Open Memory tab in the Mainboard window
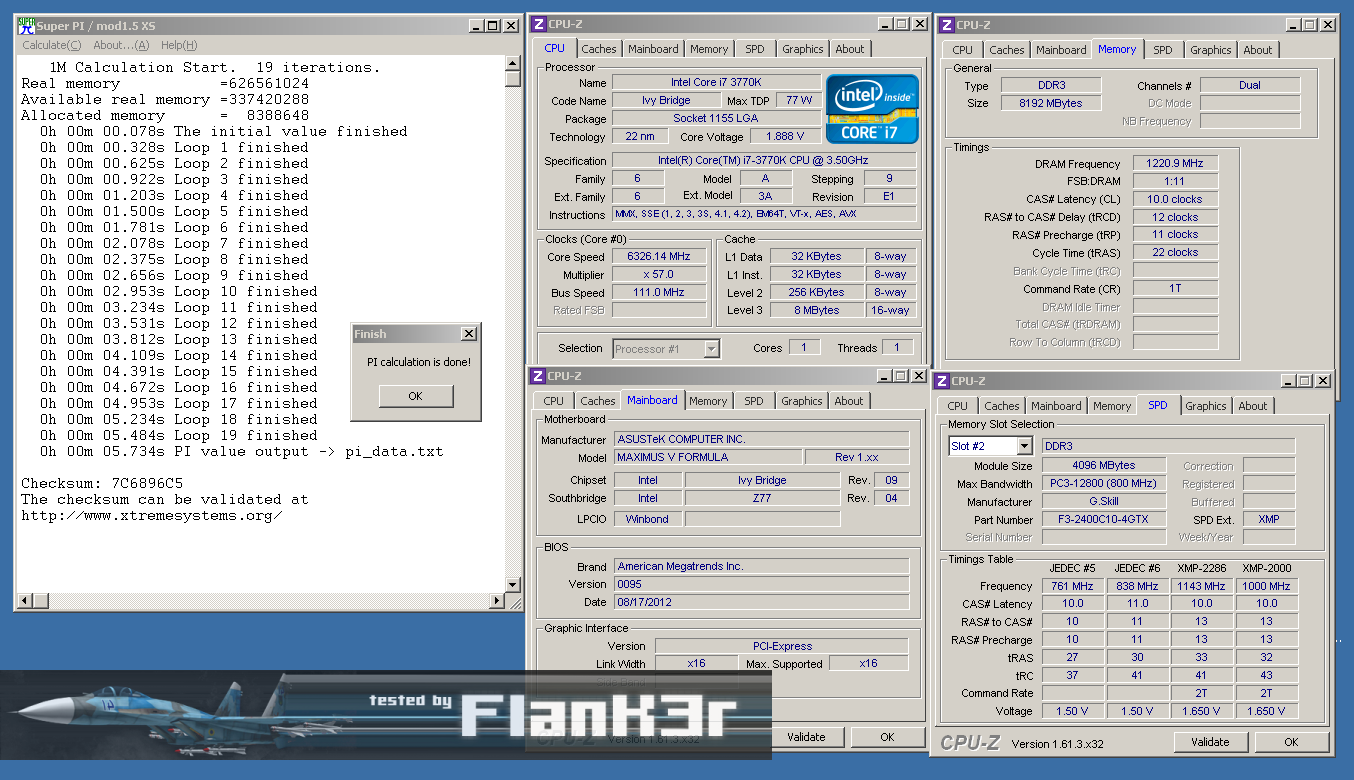 (x=708, y=401)
